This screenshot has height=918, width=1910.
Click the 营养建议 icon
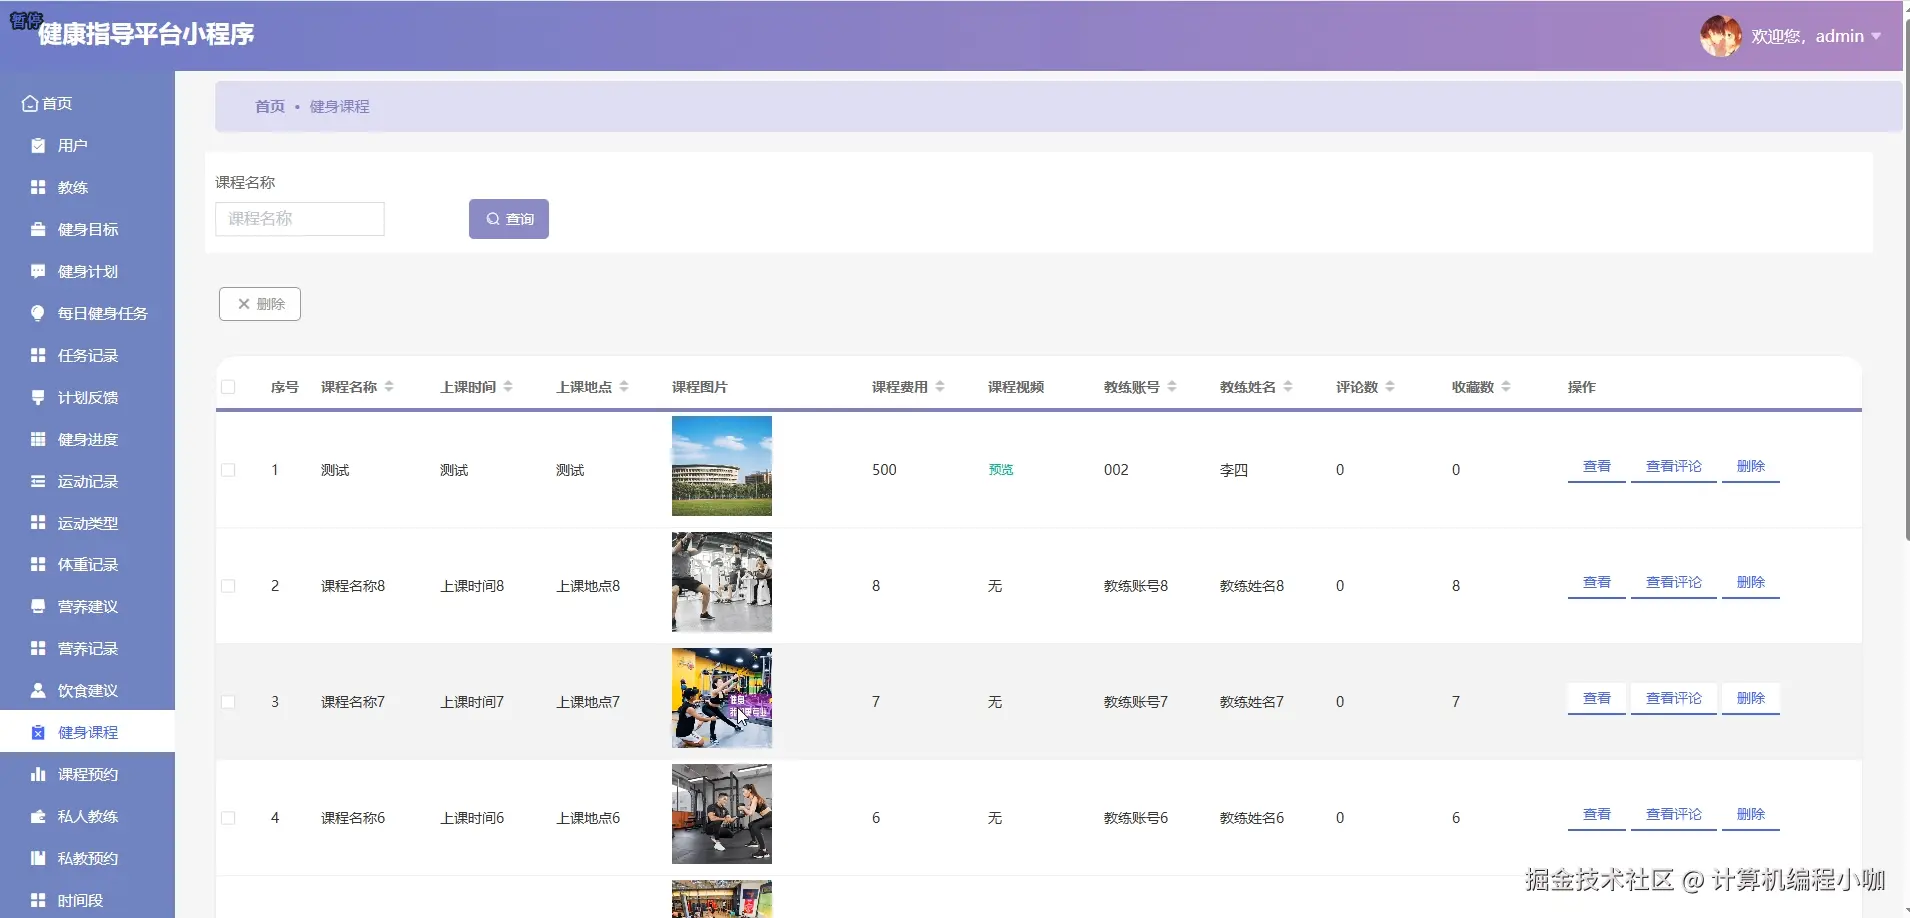[38, 607]
